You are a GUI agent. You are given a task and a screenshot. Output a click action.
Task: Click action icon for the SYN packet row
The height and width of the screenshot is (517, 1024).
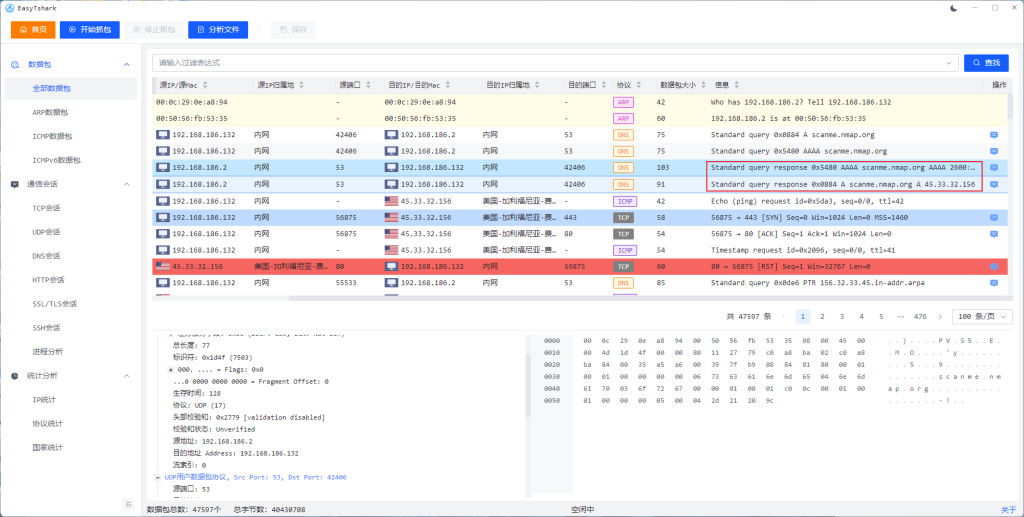[993, 217]
